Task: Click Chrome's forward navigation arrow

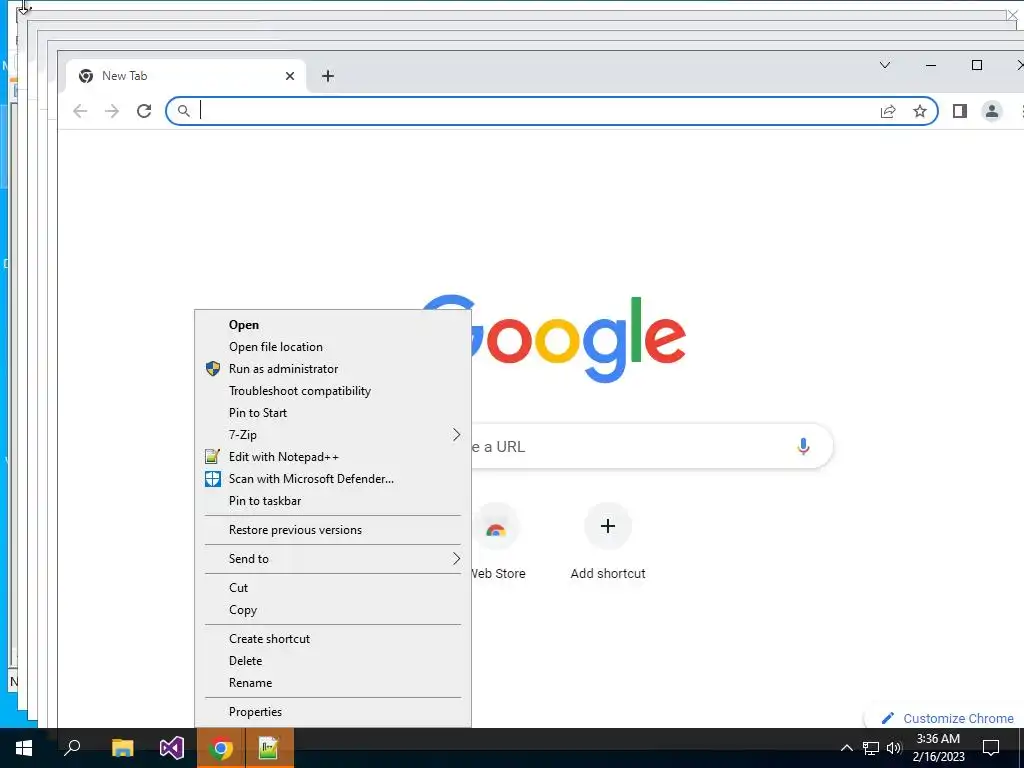Action: point(112,111)
